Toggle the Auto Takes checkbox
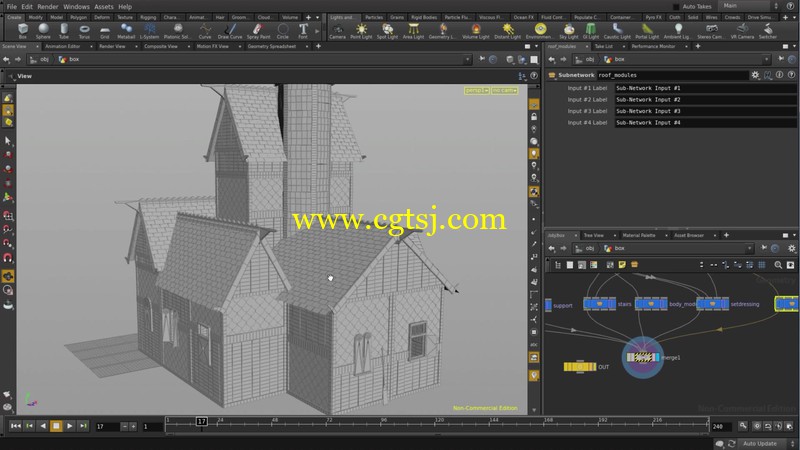This screenshot has width=800, height=450. pyautogui.click(x=676, y=7)
